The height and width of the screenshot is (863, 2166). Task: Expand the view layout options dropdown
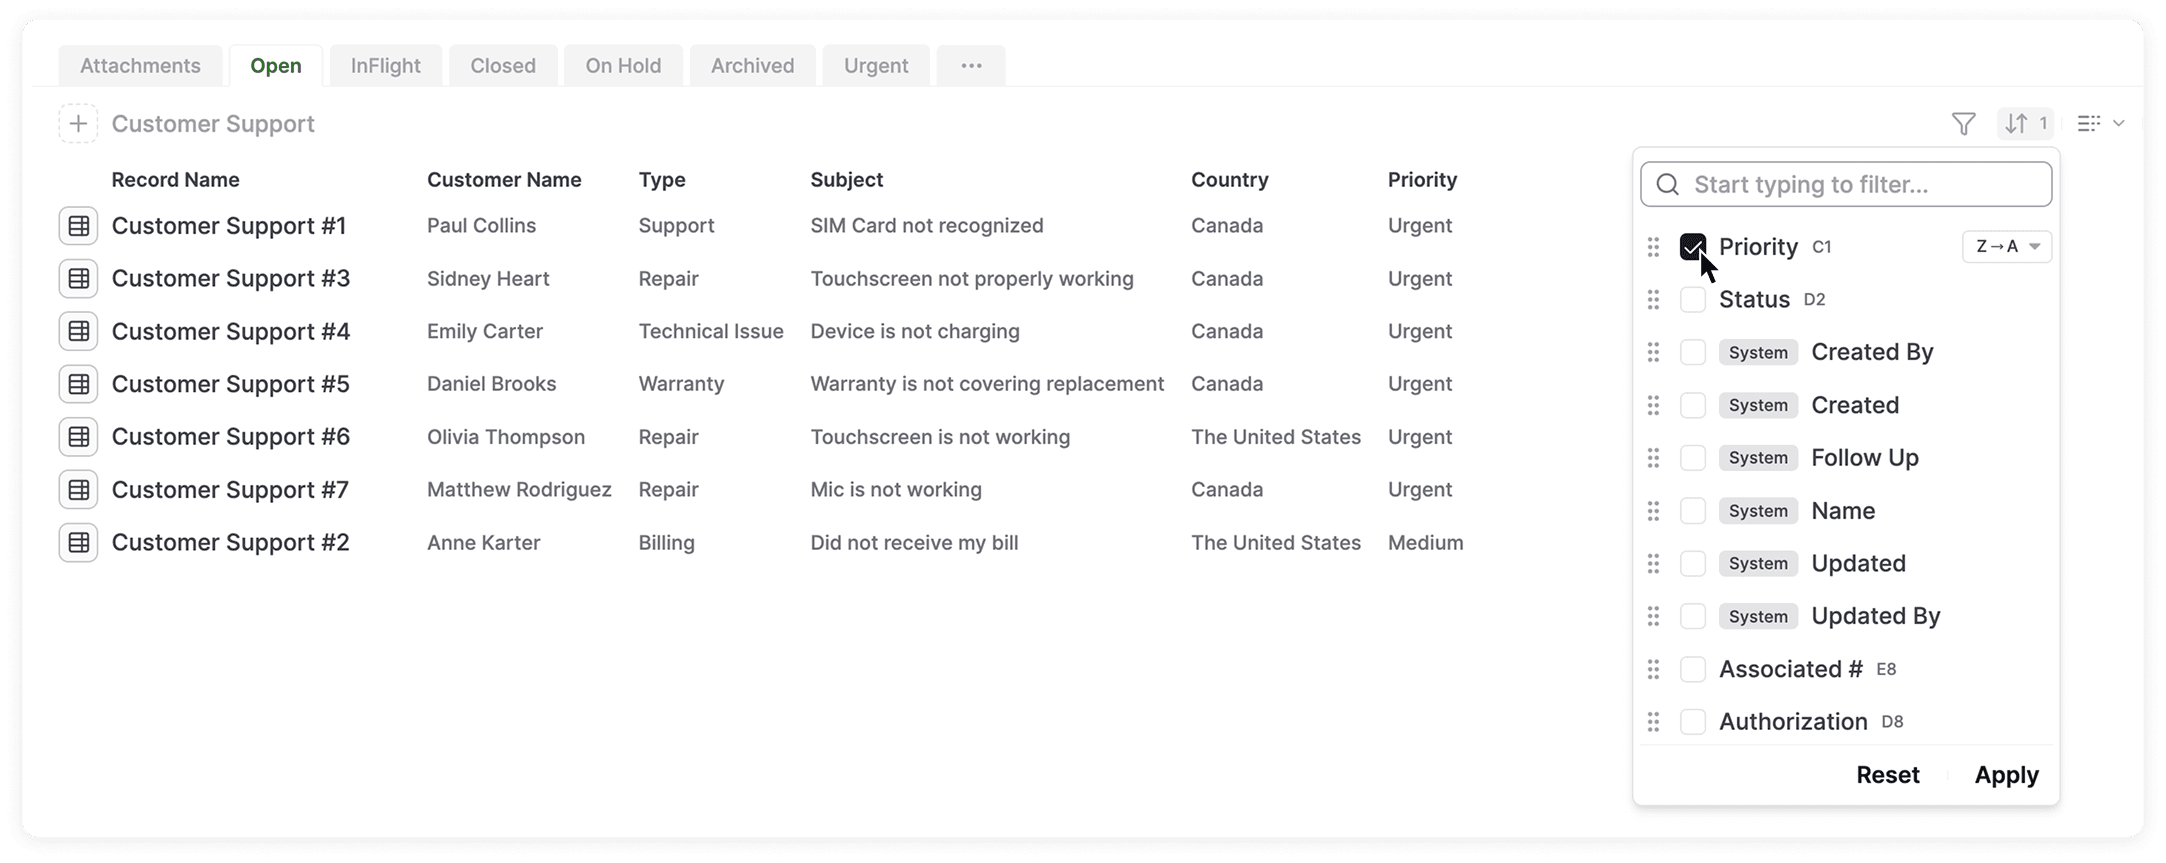[x=2100, y=124]
